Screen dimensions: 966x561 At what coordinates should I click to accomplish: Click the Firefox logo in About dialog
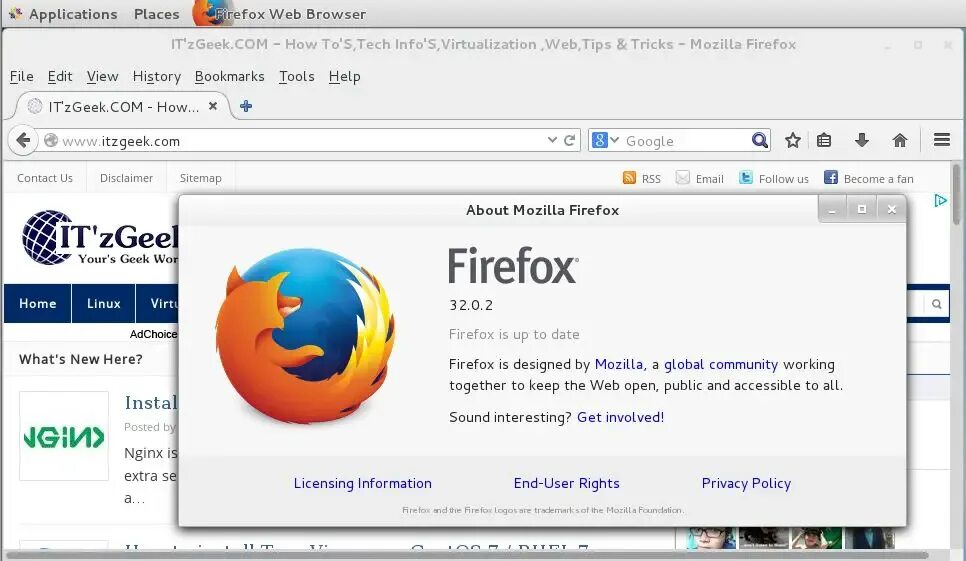(x=306, y=336)
